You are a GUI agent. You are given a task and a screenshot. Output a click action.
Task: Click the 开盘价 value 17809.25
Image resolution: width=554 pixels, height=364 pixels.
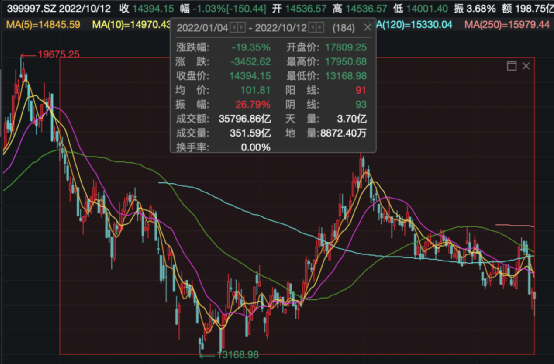pyautogui.click(x=346, y=47)
